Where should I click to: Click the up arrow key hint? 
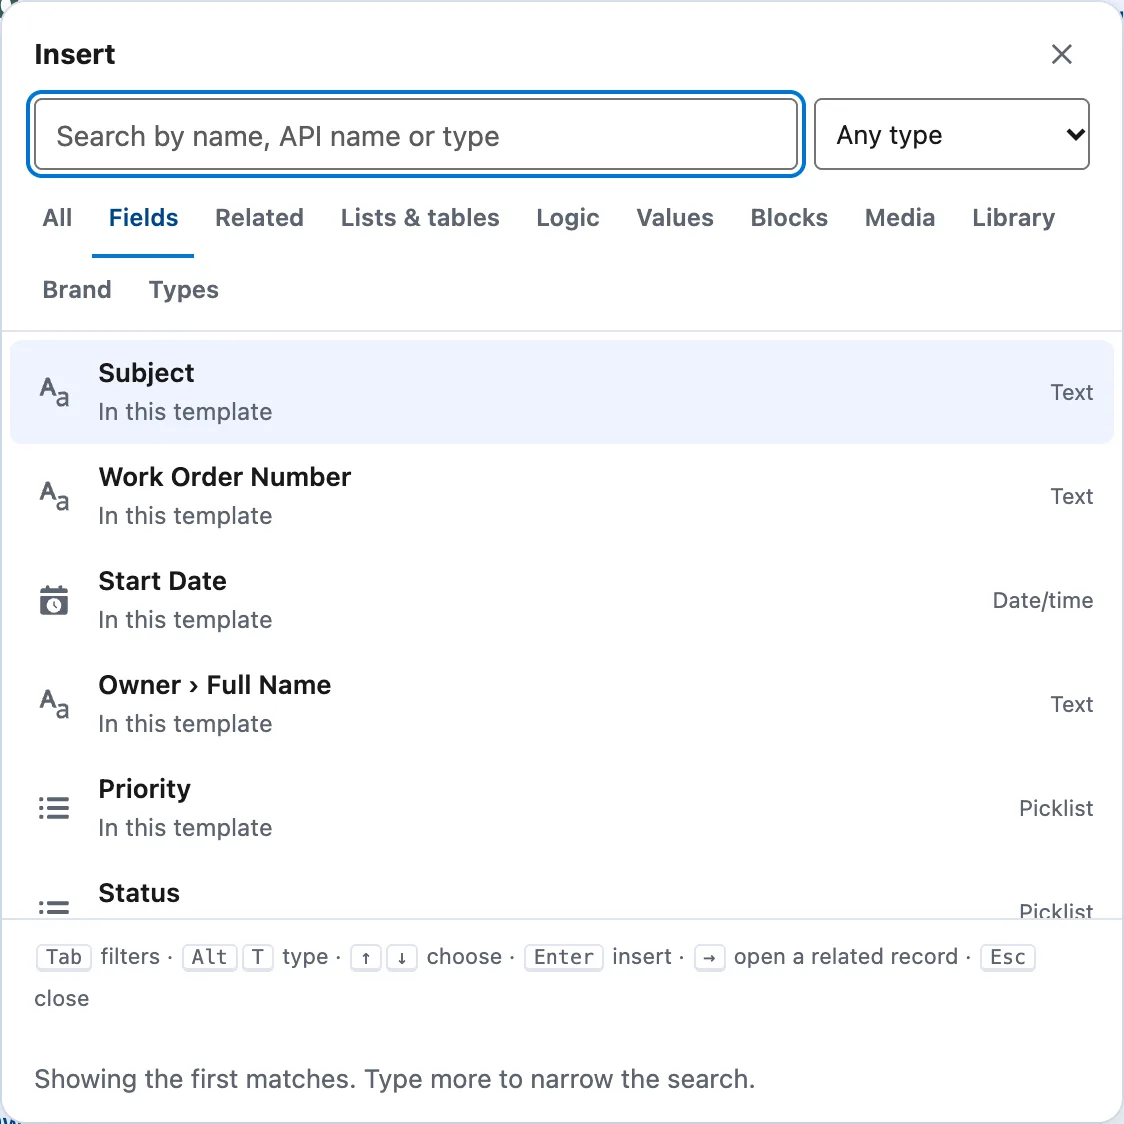(366, 957)
